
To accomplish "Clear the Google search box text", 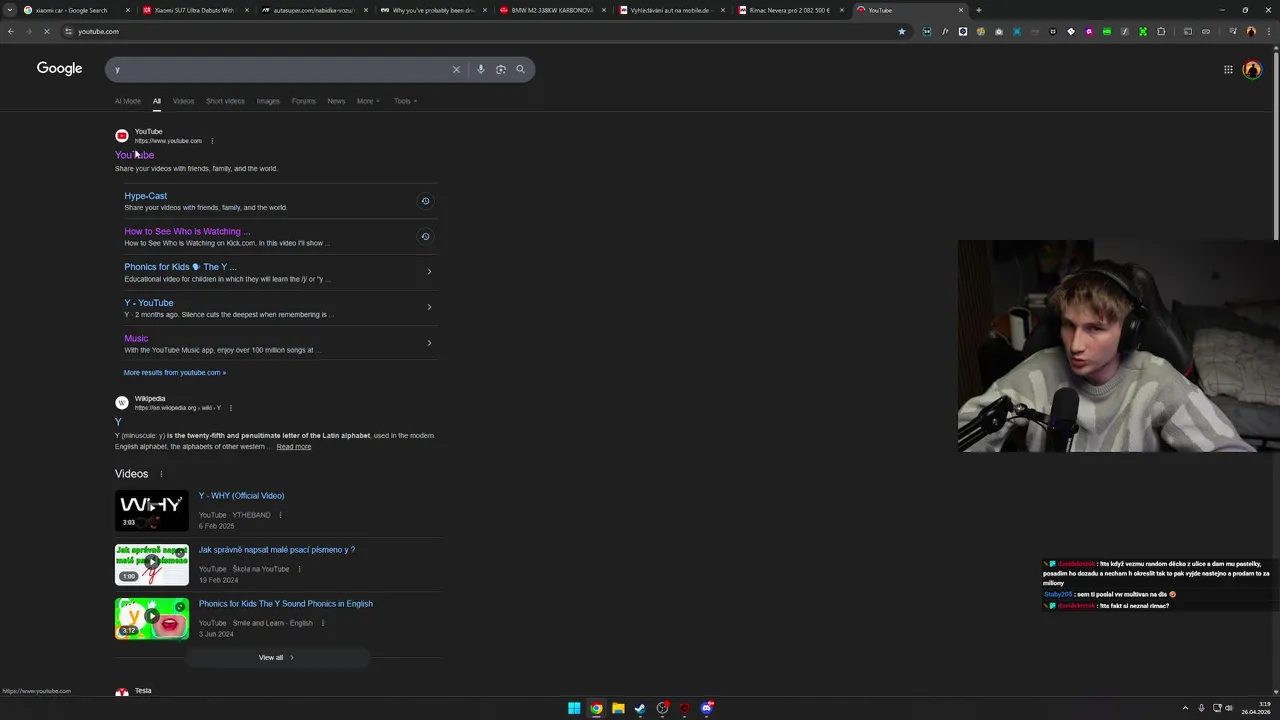I will (456, 69).
